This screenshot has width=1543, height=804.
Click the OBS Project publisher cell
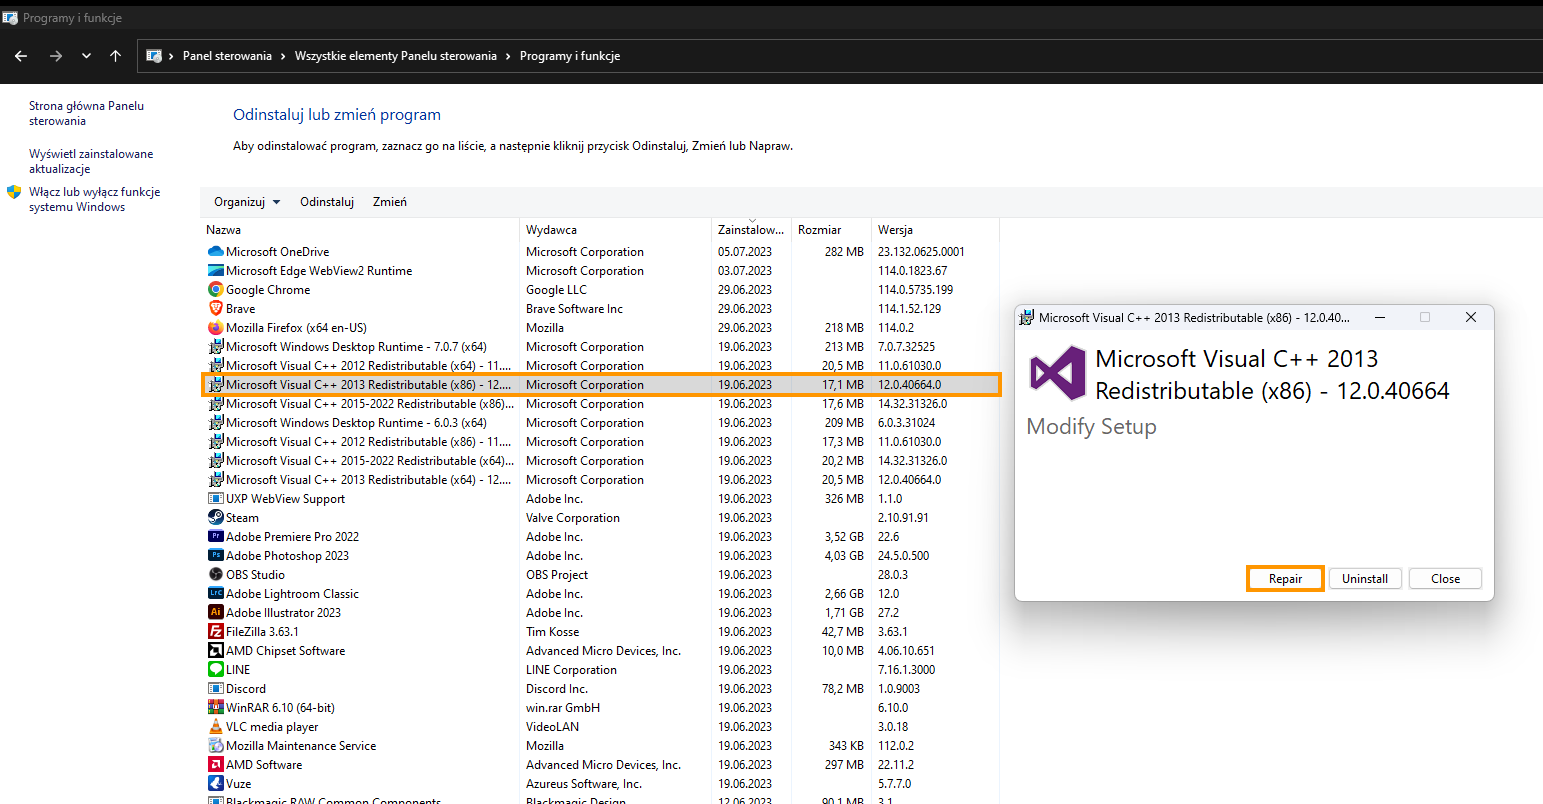coord(557,575)
